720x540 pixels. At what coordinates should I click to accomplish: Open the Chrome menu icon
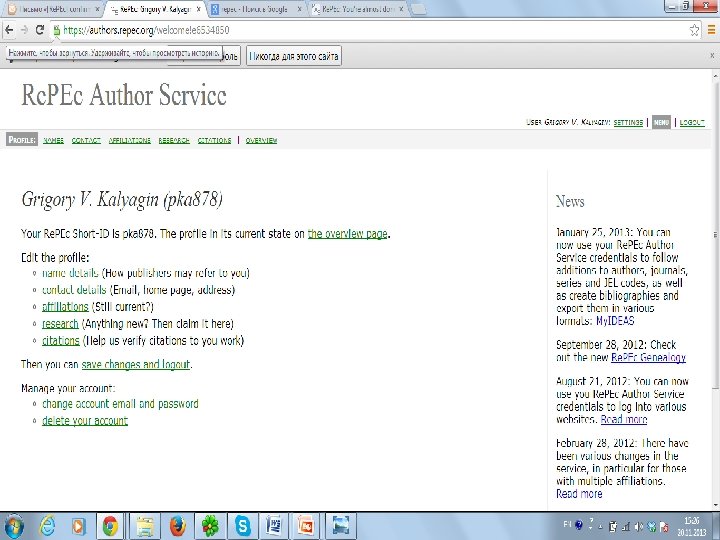pos(711,30)
